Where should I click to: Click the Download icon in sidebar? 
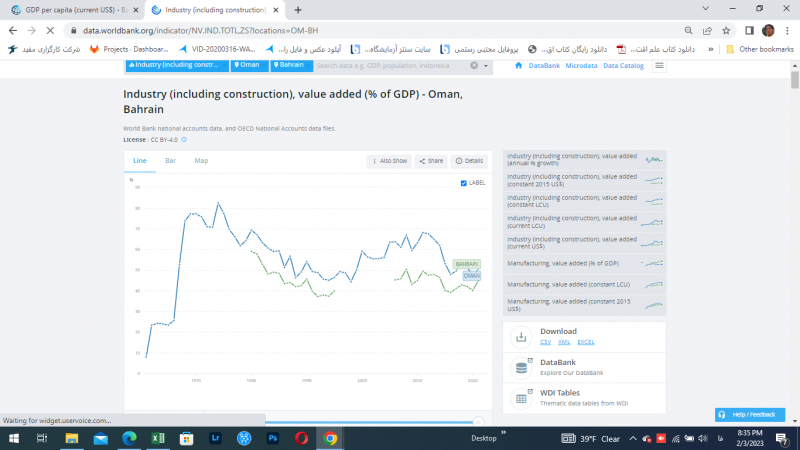[522, 337]
